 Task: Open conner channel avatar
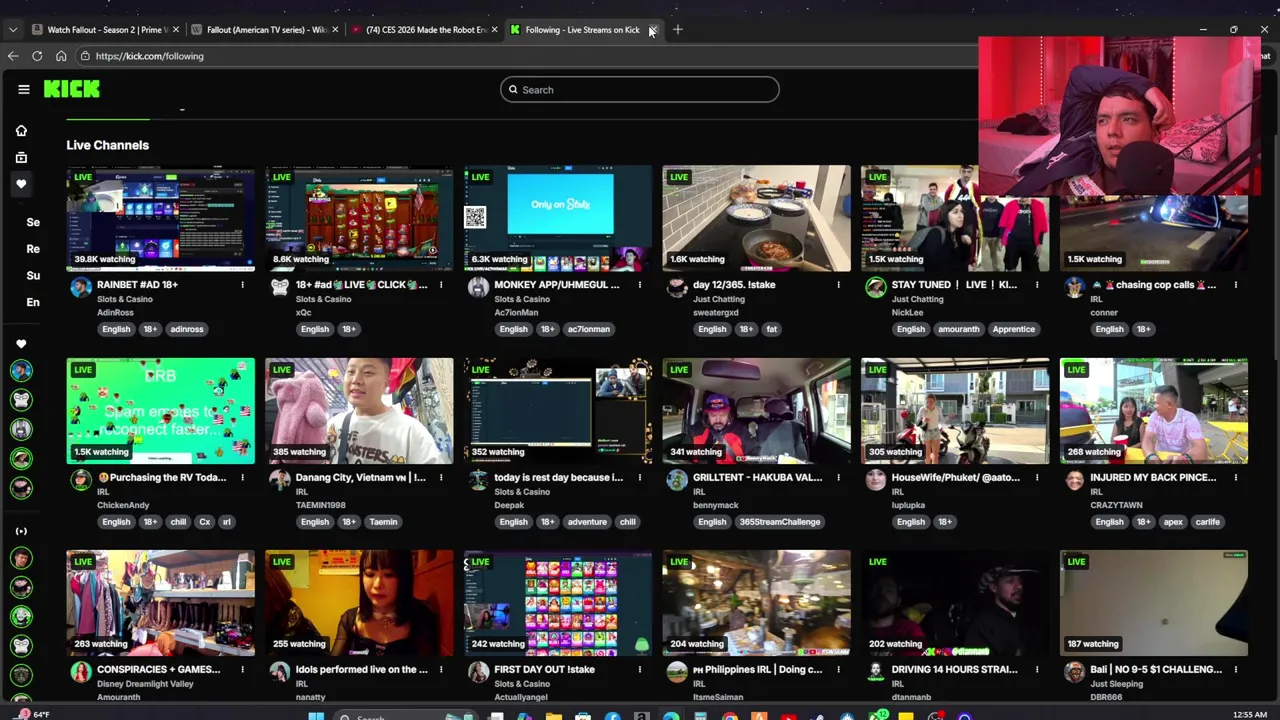pyautogui.click(x=1075, y=288)
